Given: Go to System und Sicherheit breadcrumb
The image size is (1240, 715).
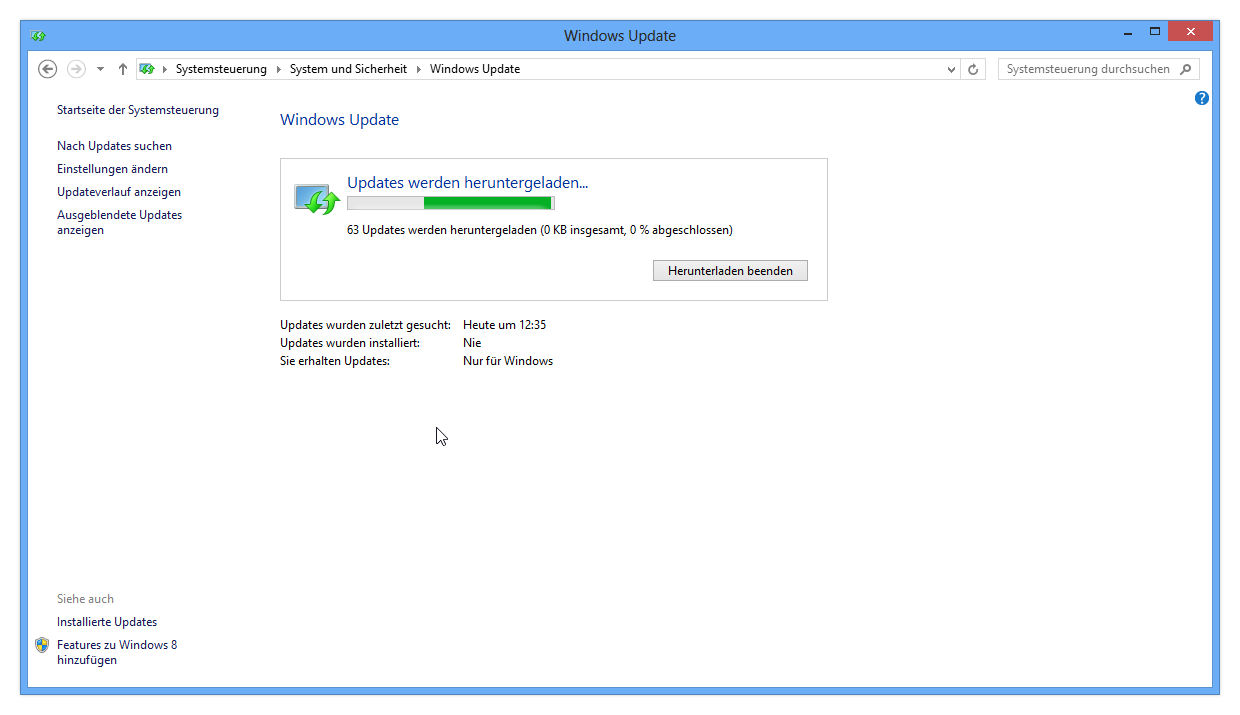Looking at the screenshot, I should coord(348,69).
